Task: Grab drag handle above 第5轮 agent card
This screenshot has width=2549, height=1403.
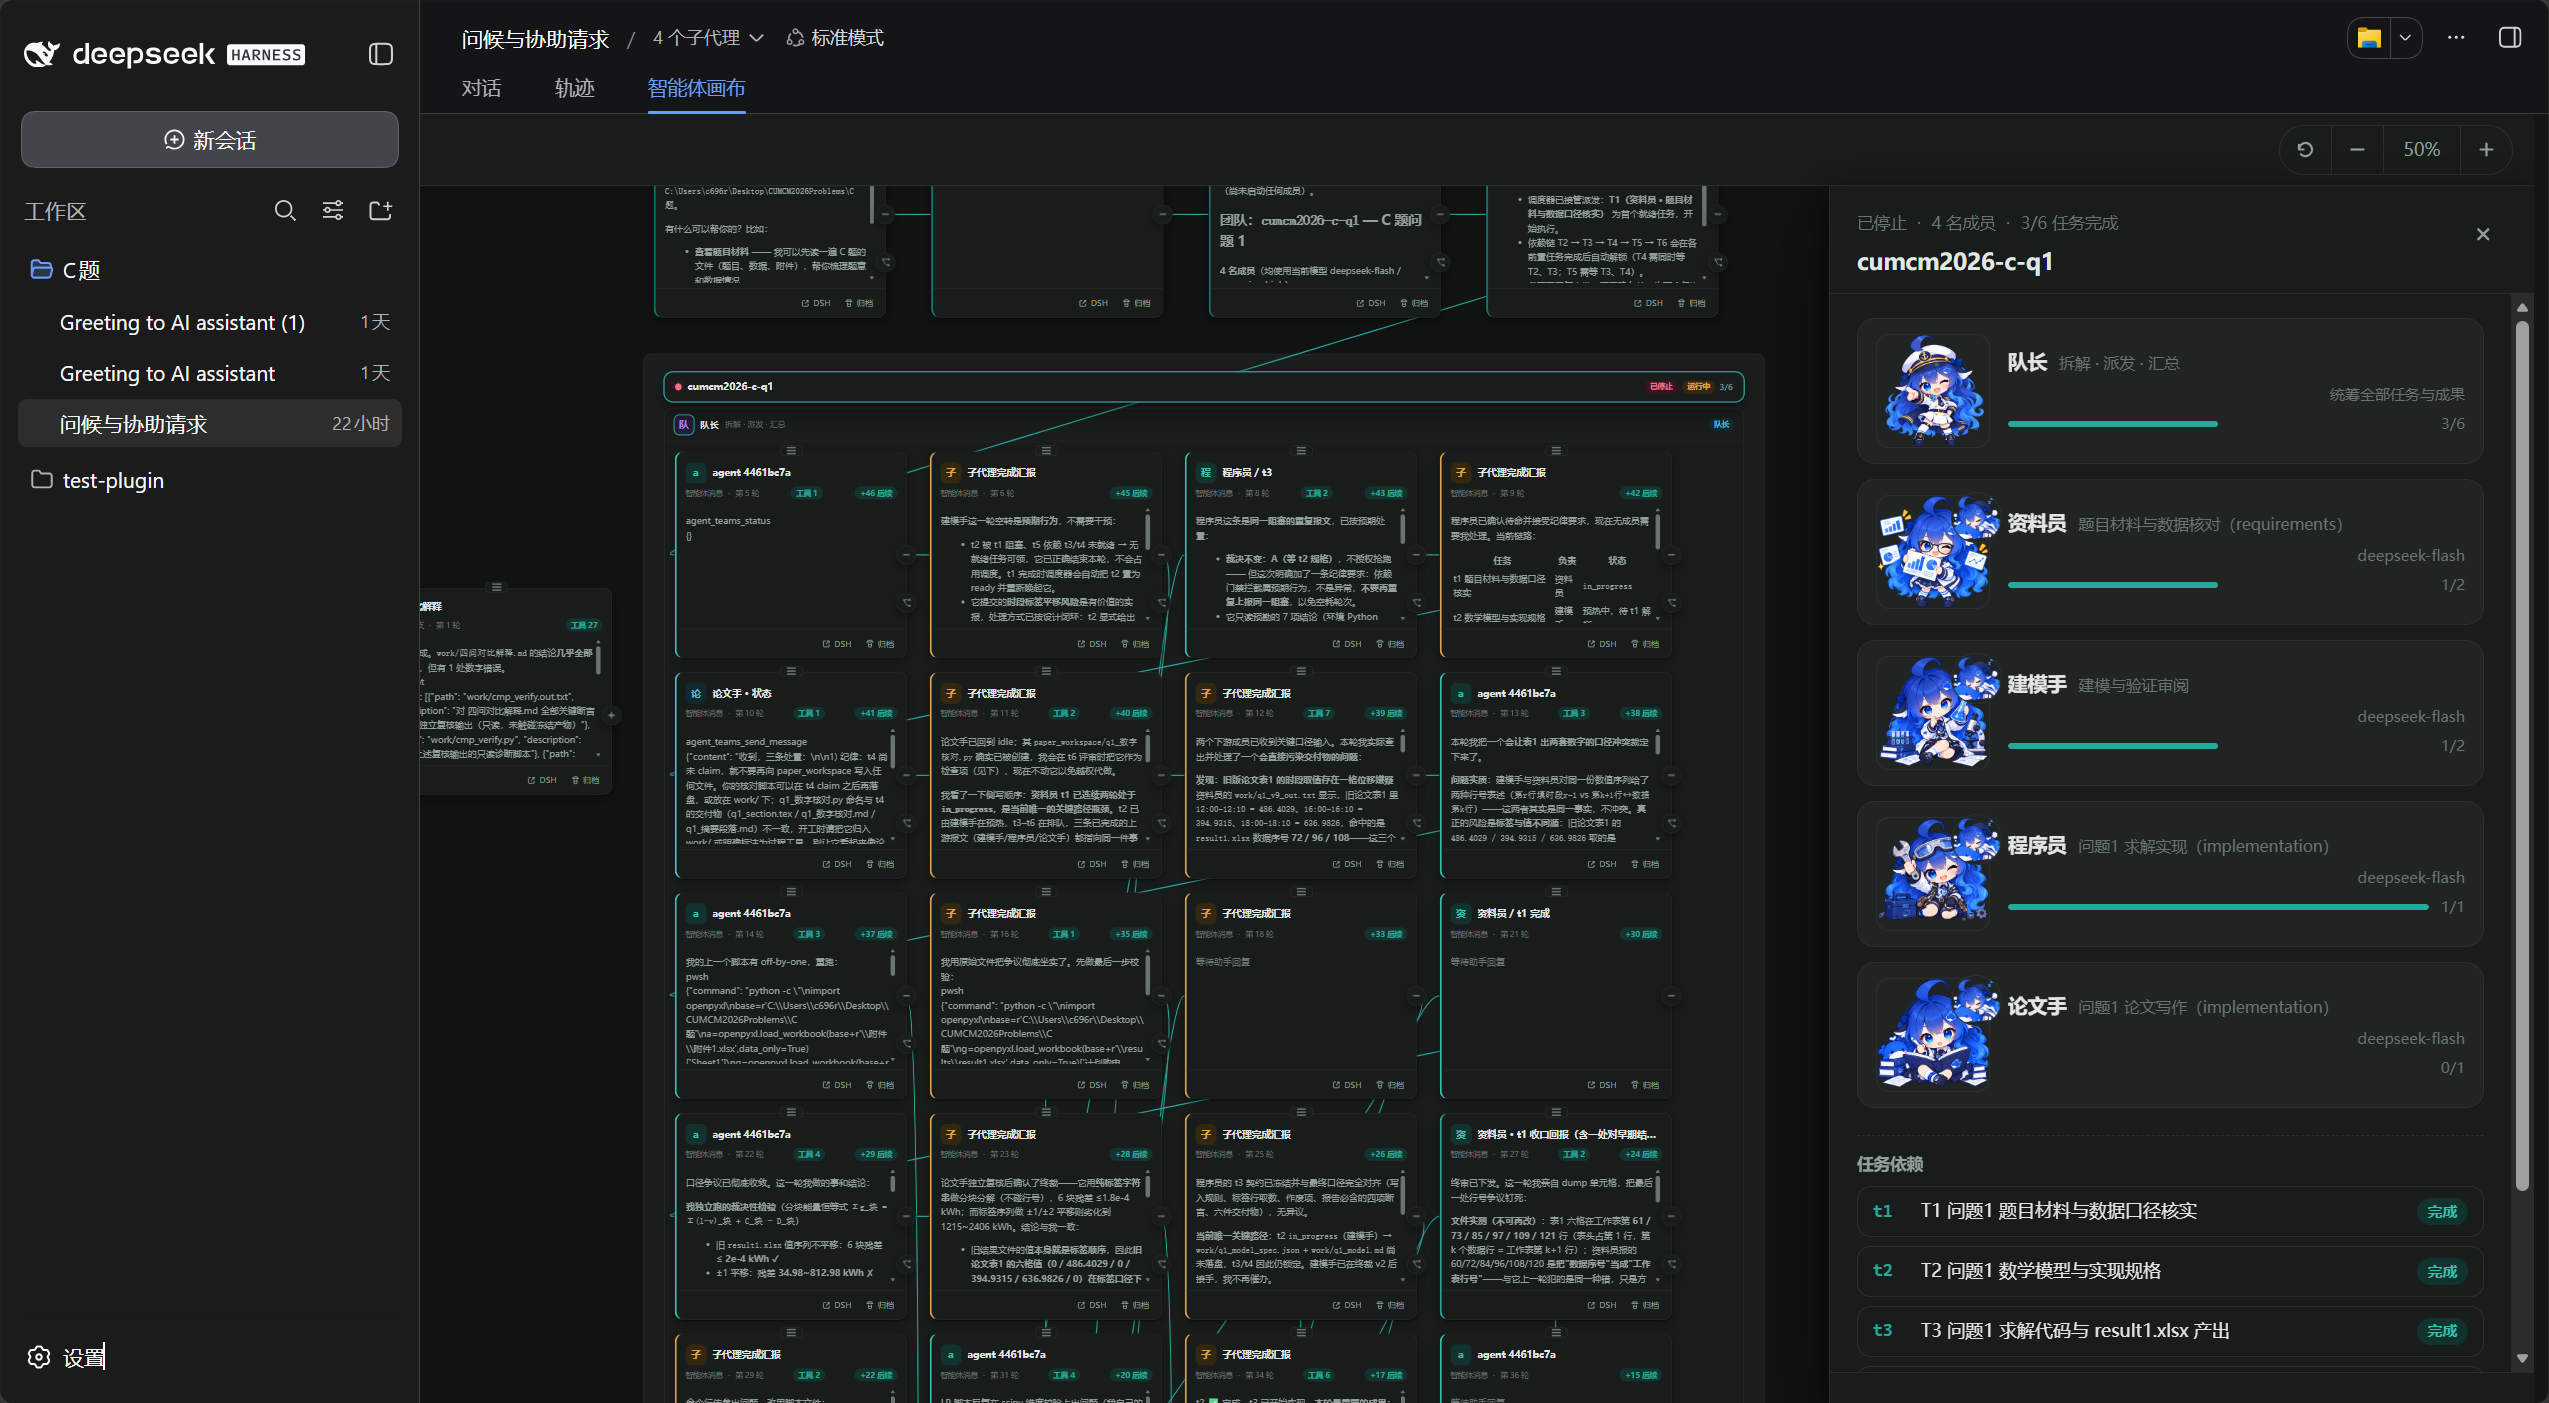Action: pos(791,451)
